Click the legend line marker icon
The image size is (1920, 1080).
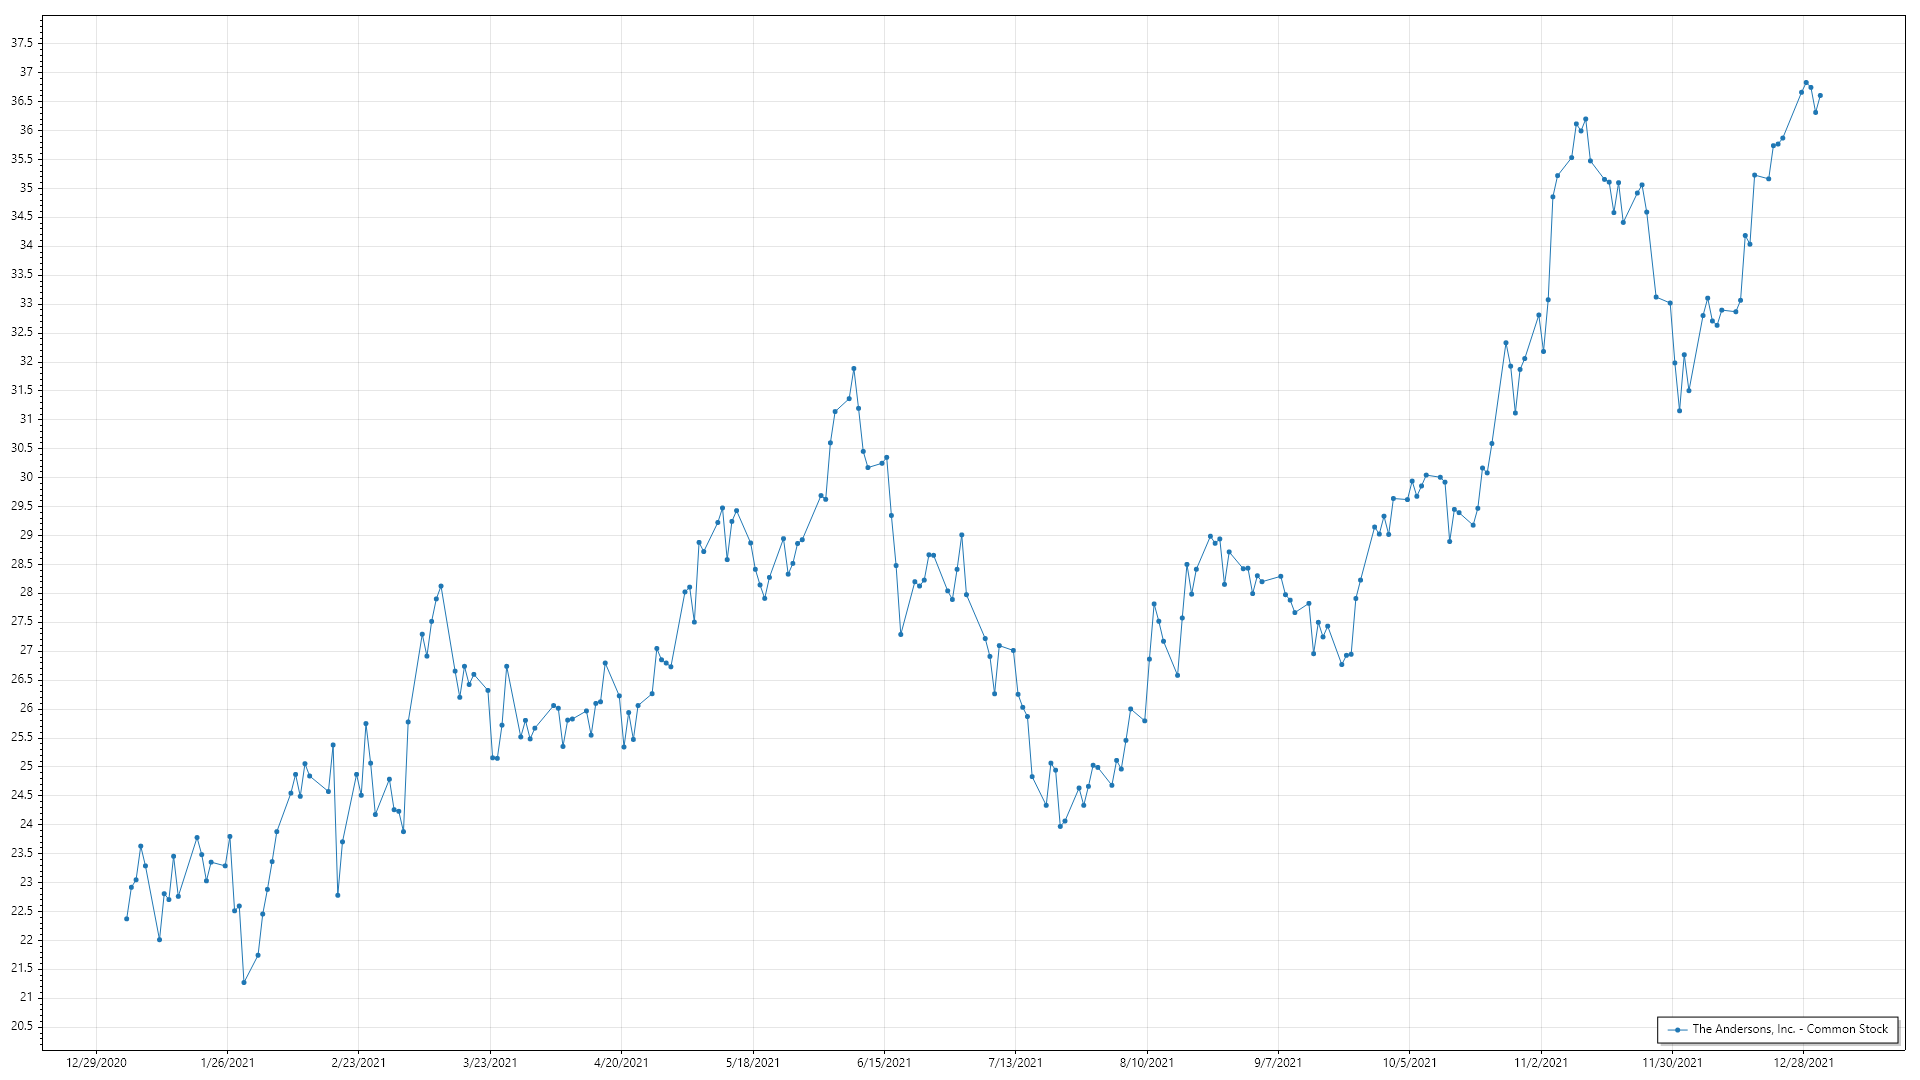tap(1678, 1029)
